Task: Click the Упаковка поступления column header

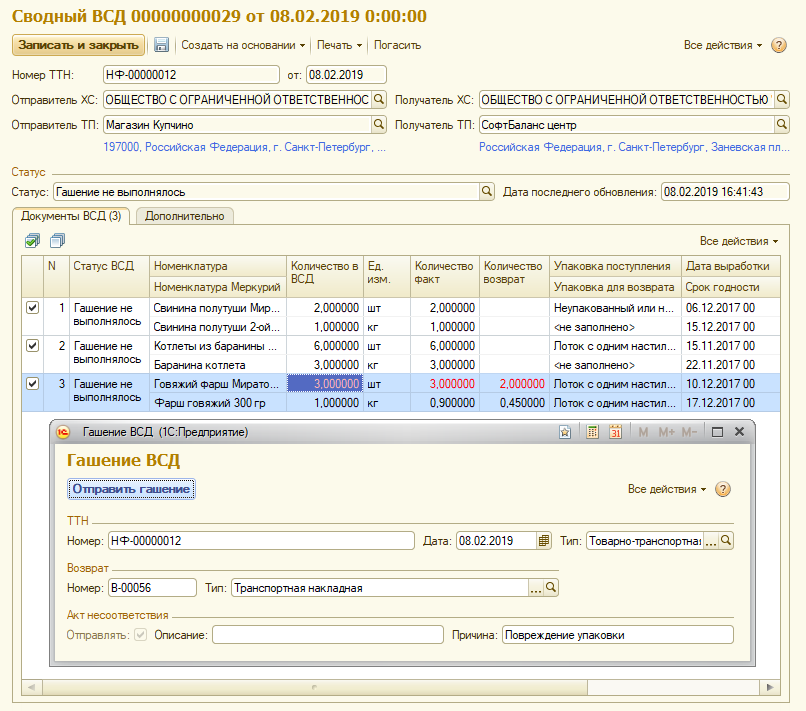Action: pos(615,266)
